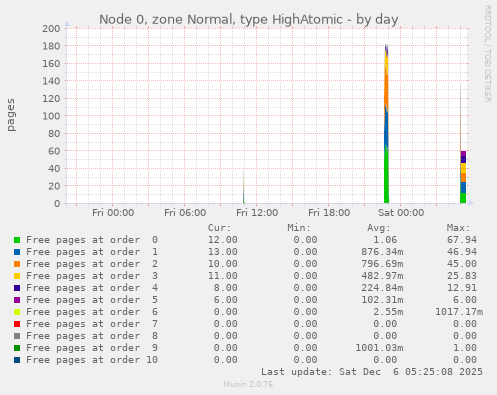Click the 'Avg:' column header
Image resolution: width=497 pixels, height=395 pixels.
pyautogui.click(x=379, y=228)
